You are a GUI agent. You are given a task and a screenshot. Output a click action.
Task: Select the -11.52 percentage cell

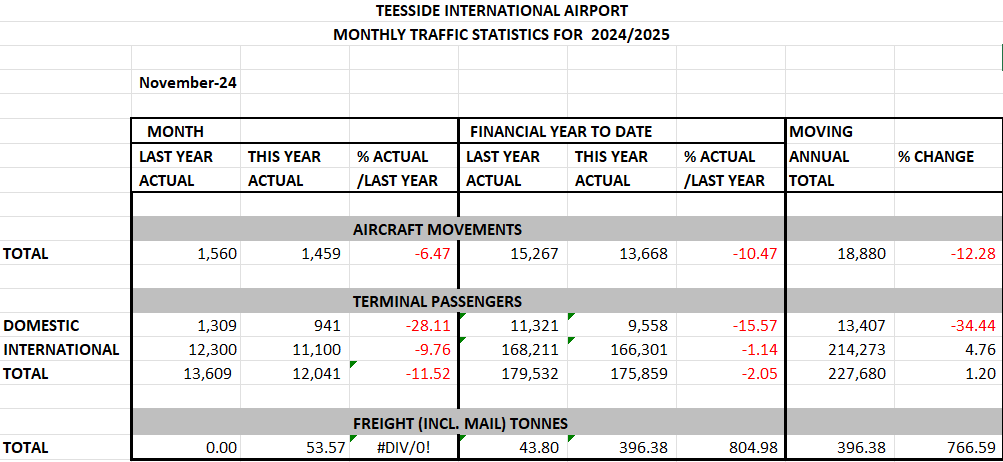click(404, 374)
